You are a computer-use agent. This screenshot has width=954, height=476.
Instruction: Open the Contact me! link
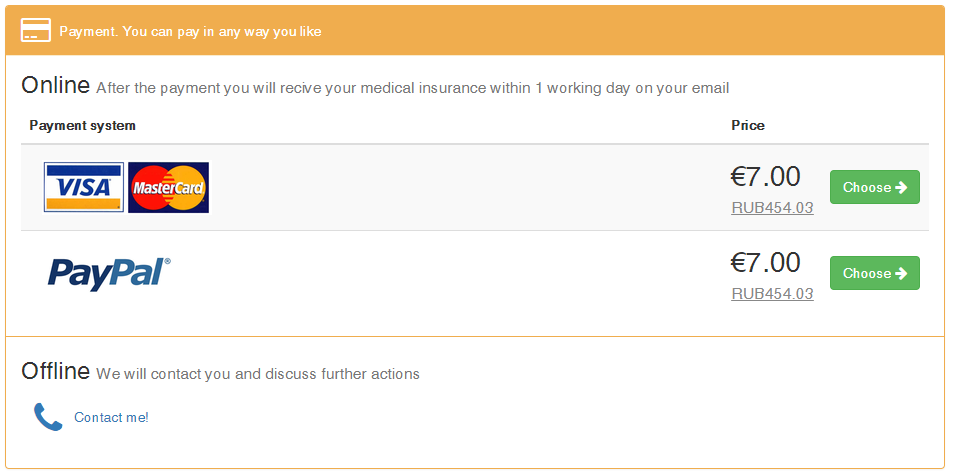coord(111,418)
